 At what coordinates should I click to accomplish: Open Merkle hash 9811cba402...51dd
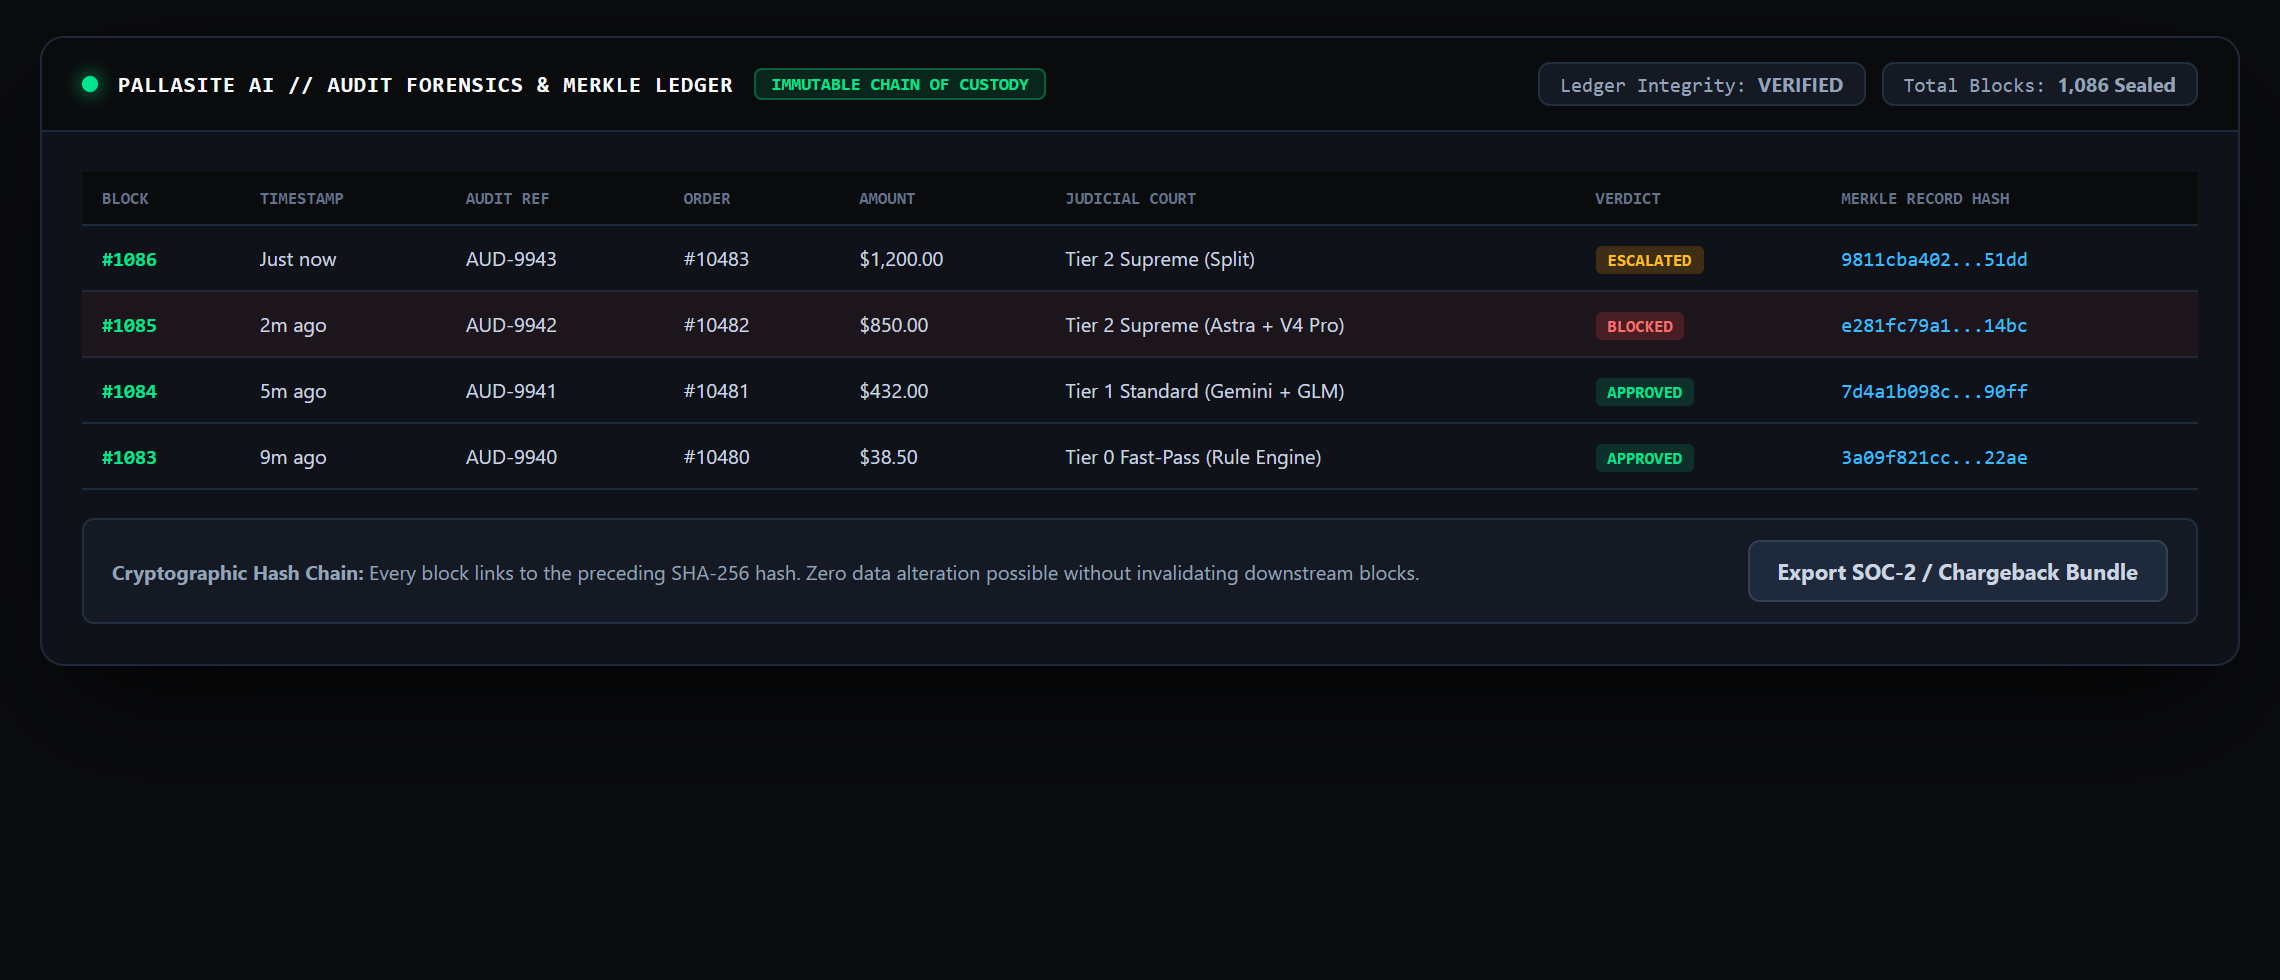click(1934, 259)
